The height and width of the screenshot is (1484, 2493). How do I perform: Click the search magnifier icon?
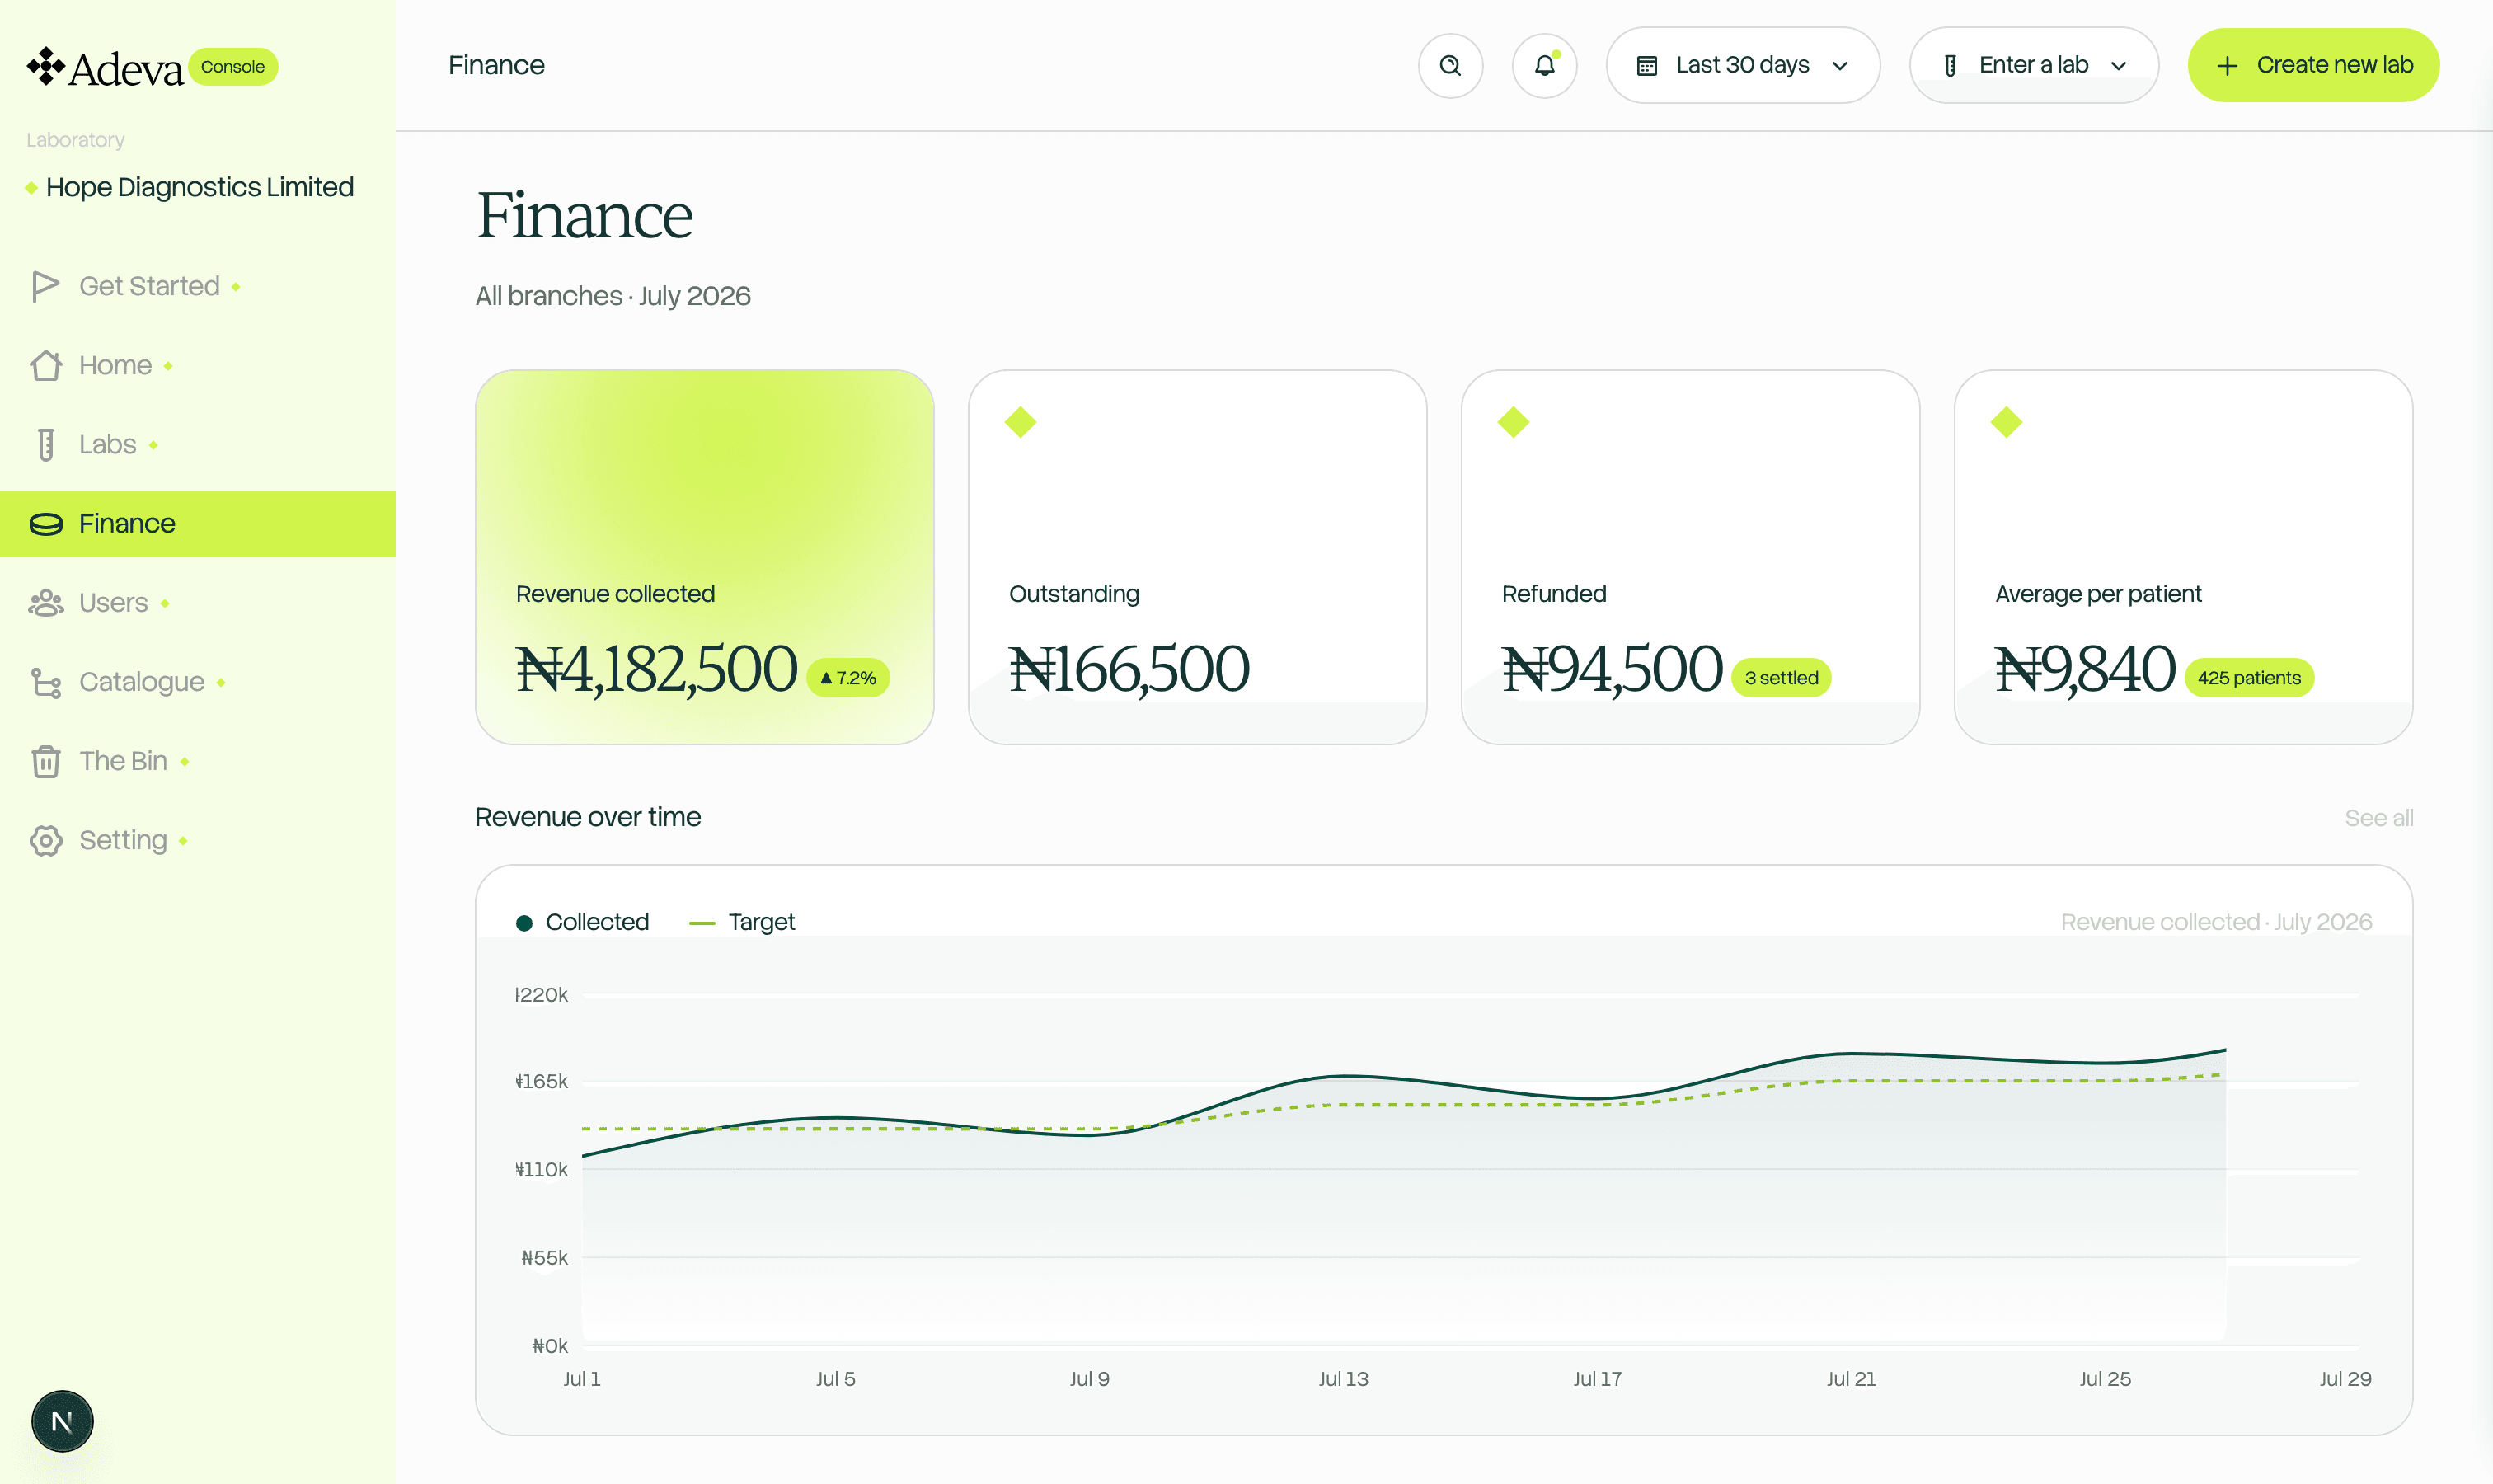point(1450,66)
